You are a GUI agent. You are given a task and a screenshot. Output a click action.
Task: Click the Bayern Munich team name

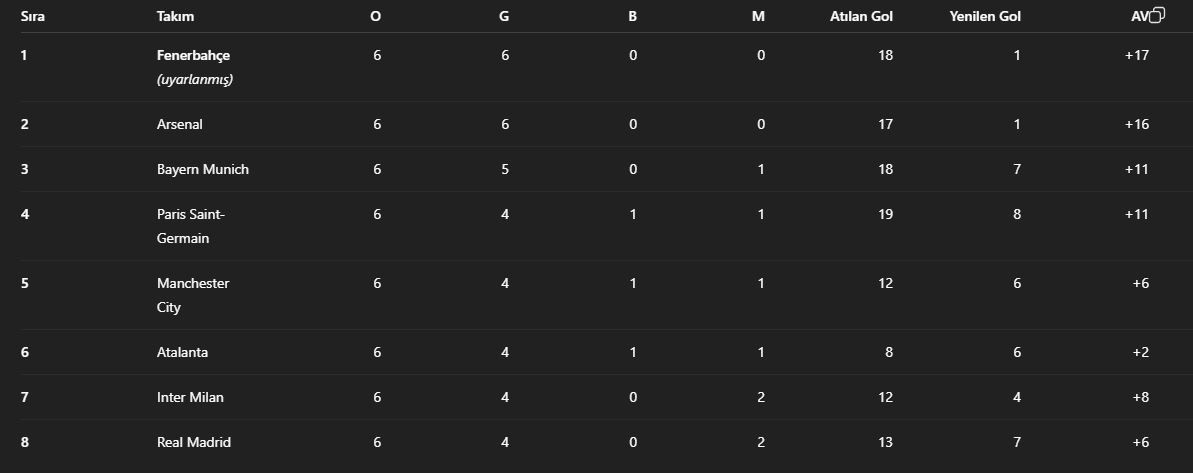(x=203, y=170)
